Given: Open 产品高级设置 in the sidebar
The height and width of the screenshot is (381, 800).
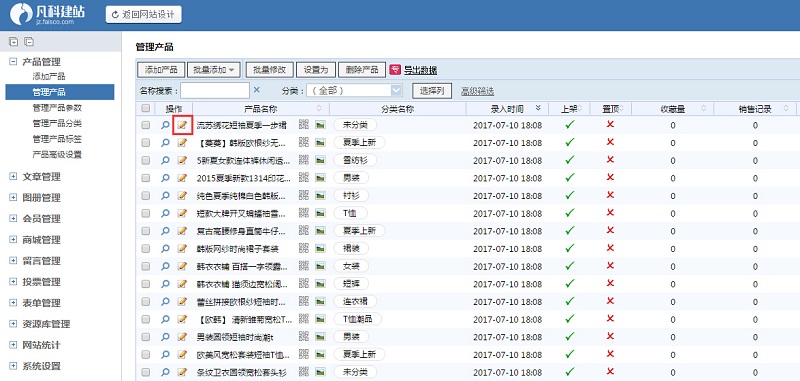Looking at the screenshot, I should click(x=57, y=154).
